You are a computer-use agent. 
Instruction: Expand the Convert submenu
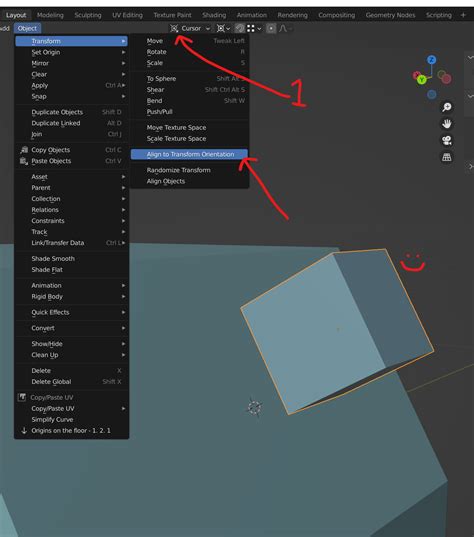71,328
